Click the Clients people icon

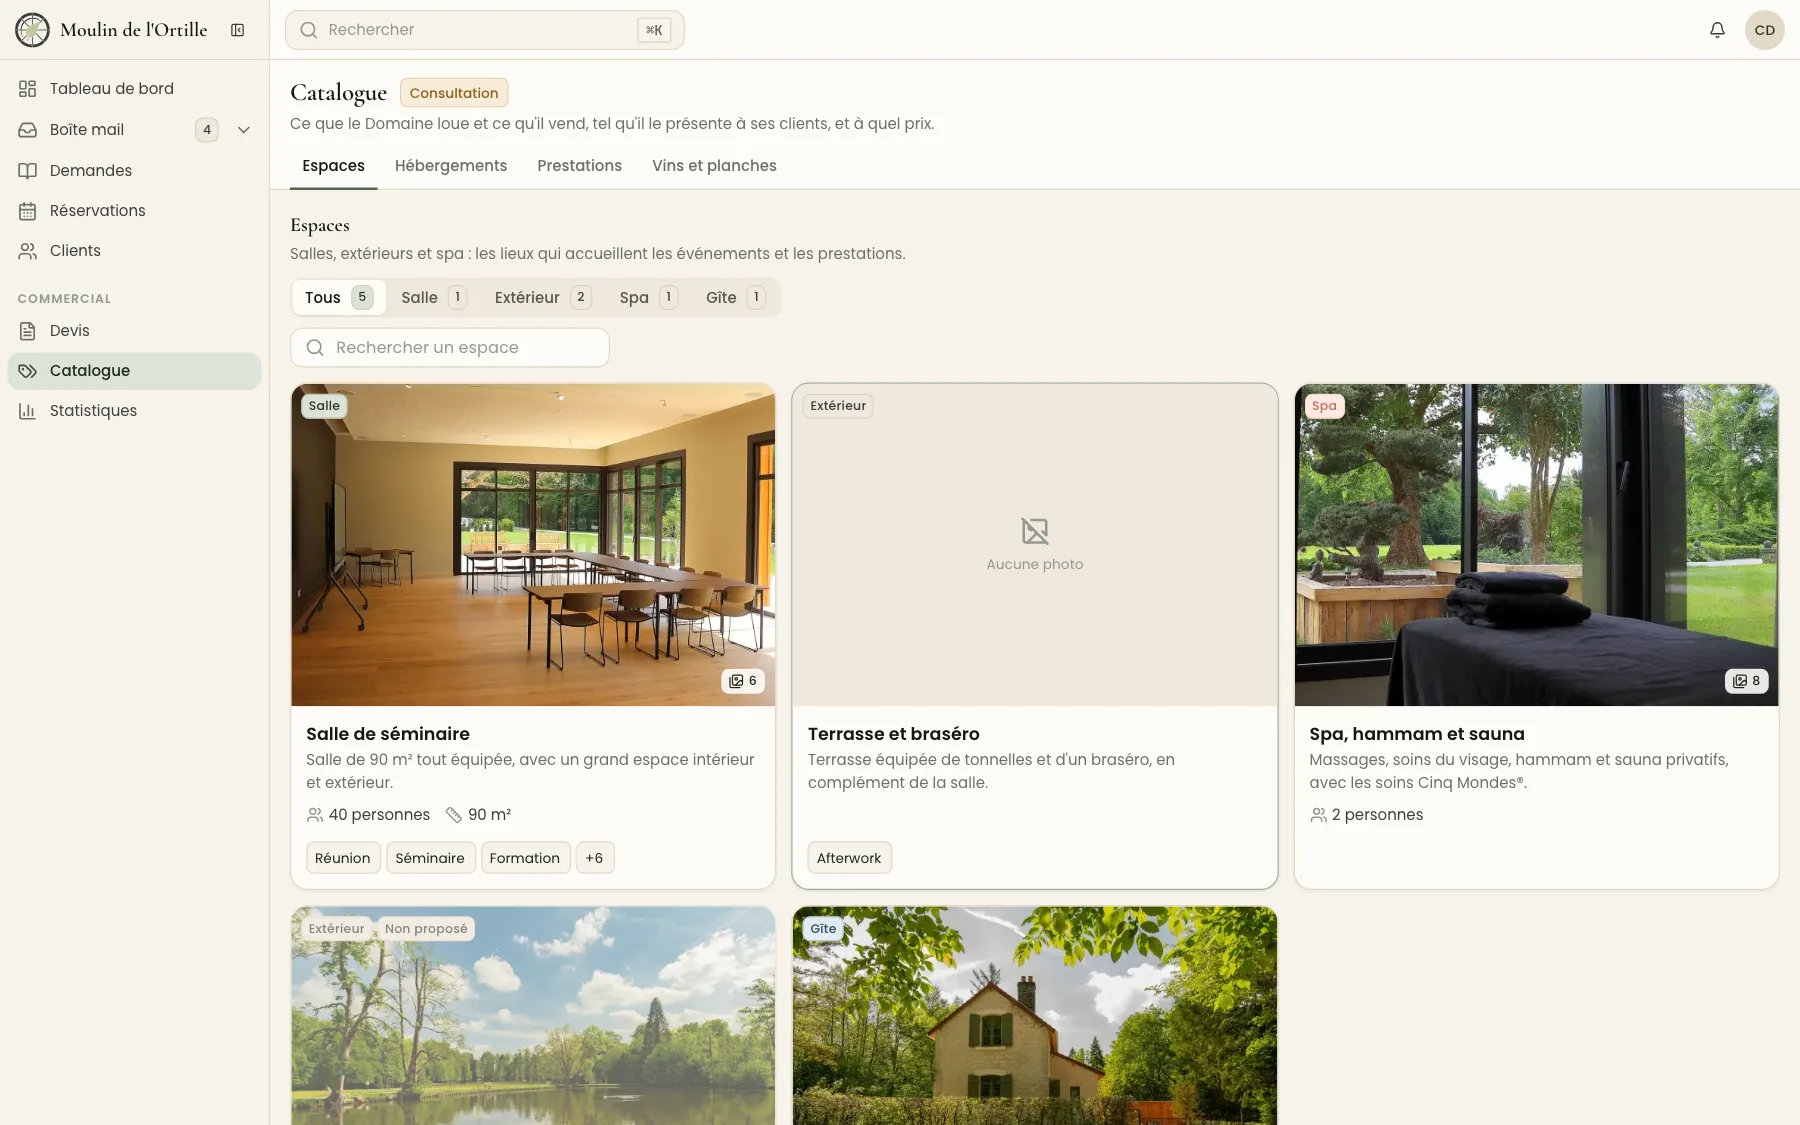[28, 251]
